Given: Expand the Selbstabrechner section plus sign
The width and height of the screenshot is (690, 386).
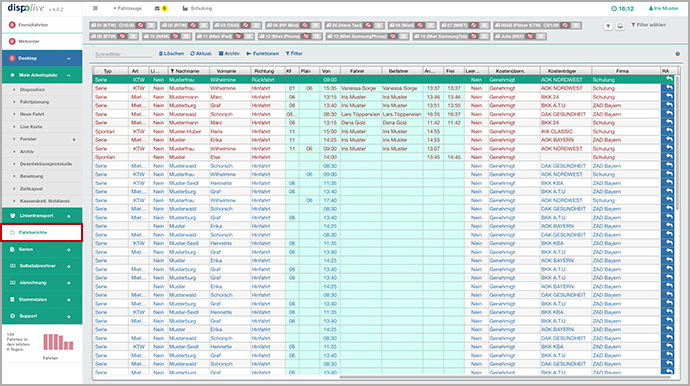Looking at the screenshot, I should [69, 266].
